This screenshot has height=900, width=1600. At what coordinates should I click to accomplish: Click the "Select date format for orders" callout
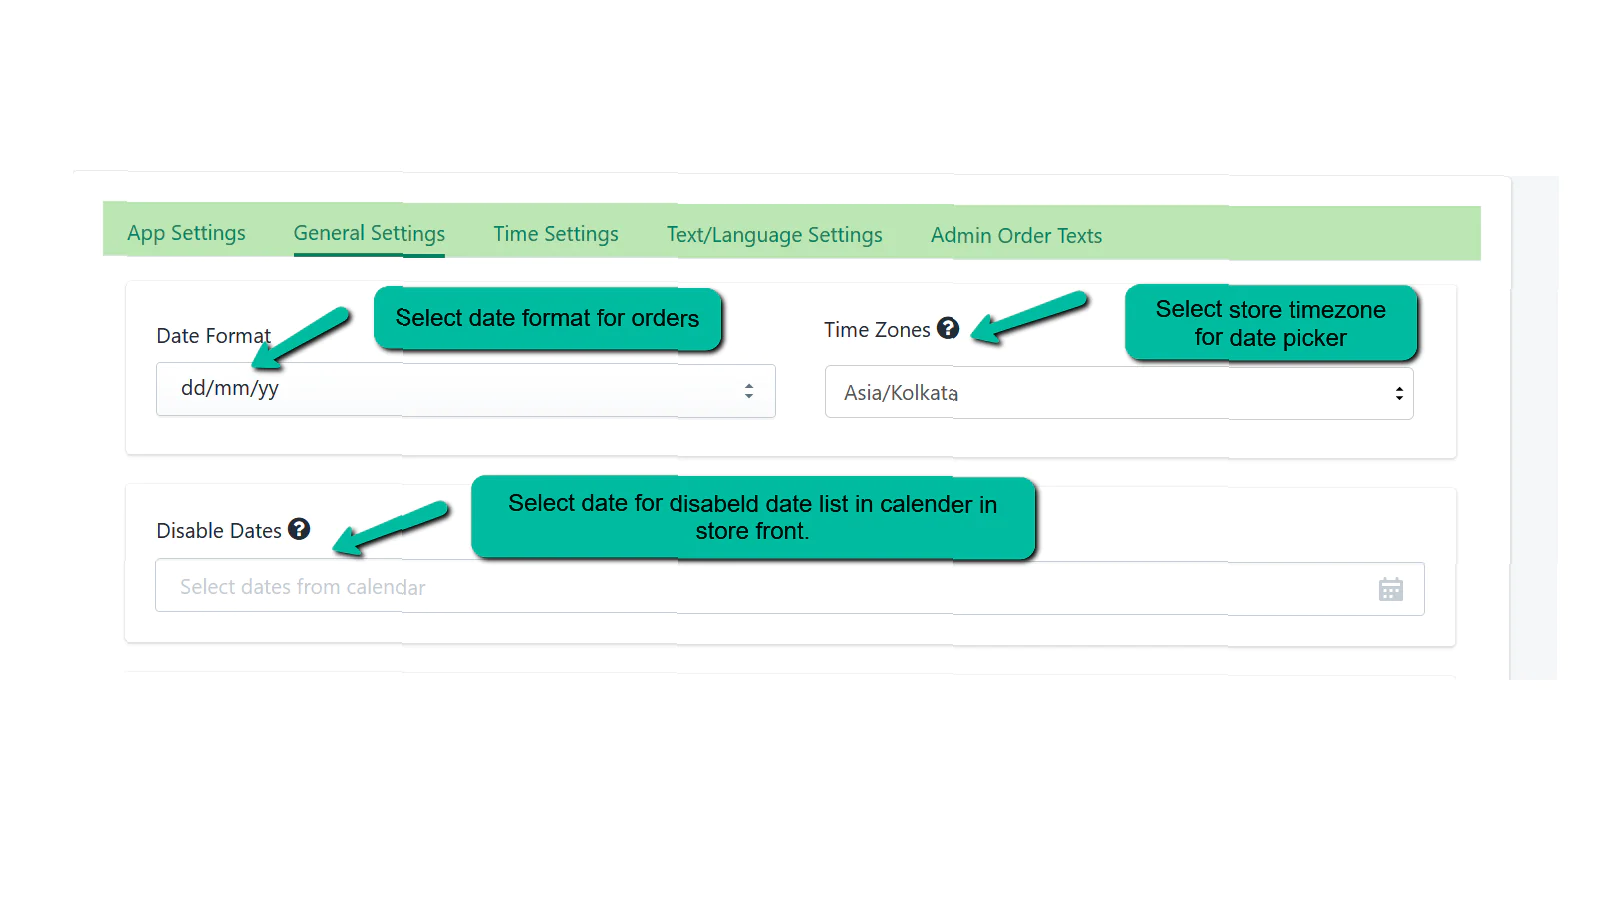547,319
